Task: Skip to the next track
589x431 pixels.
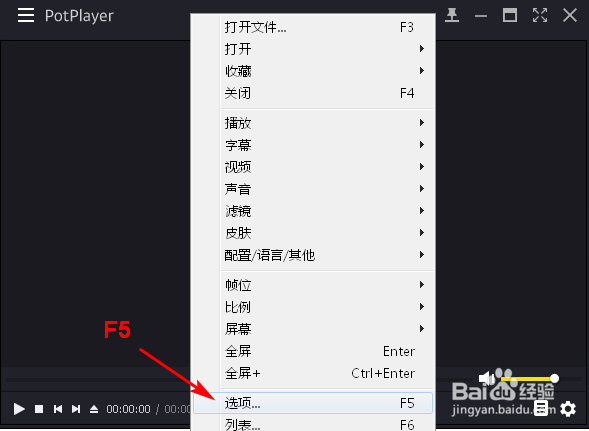Action: click(76, 409)
